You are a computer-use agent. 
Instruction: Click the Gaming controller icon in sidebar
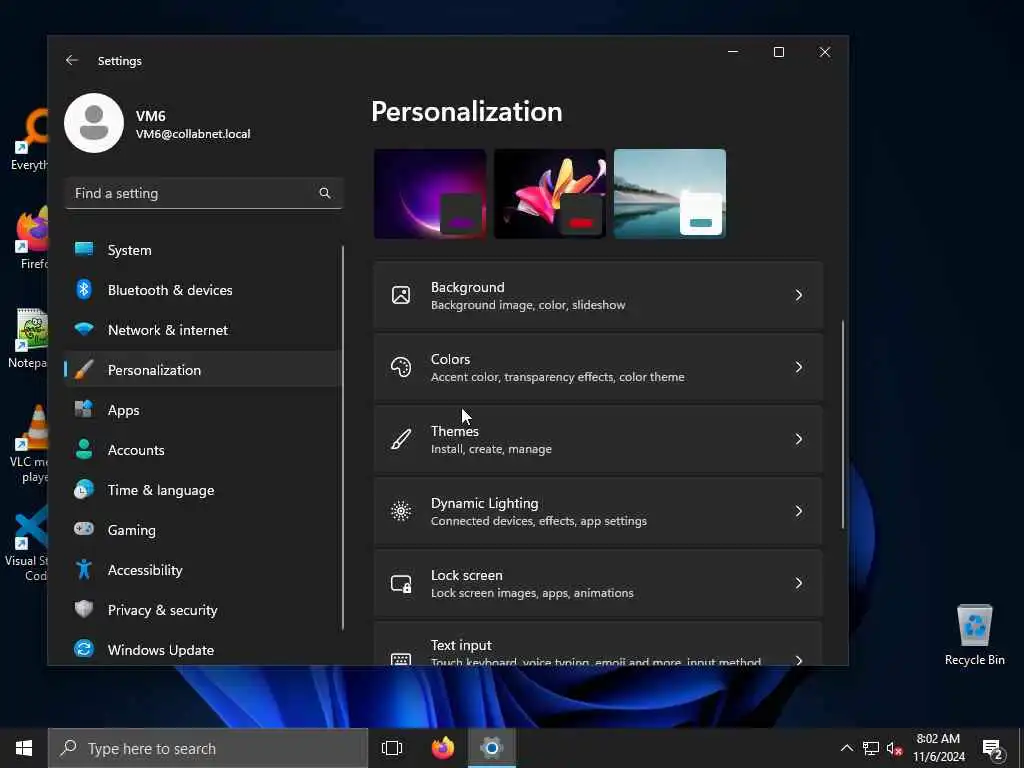(84, 529)
